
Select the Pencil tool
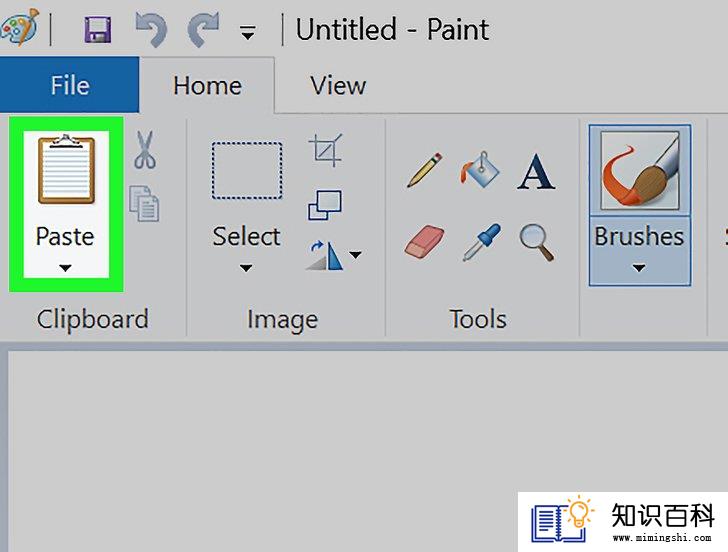click(424, 170)
